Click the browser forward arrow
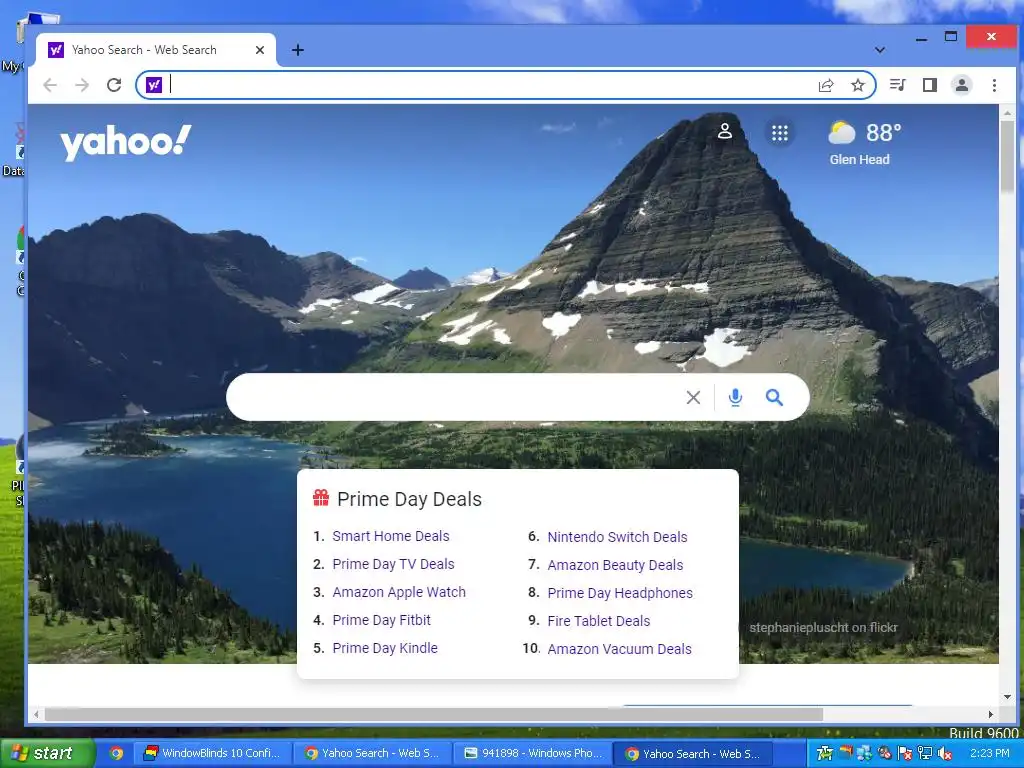 (x=82, y=85)
